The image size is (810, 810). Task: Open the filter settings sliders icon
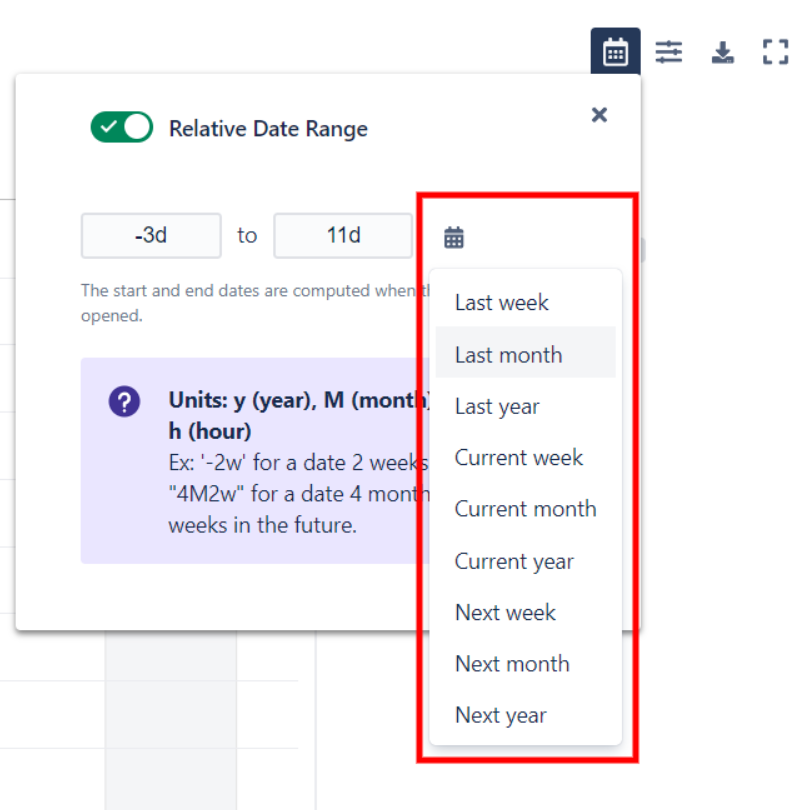pos(669,52)
